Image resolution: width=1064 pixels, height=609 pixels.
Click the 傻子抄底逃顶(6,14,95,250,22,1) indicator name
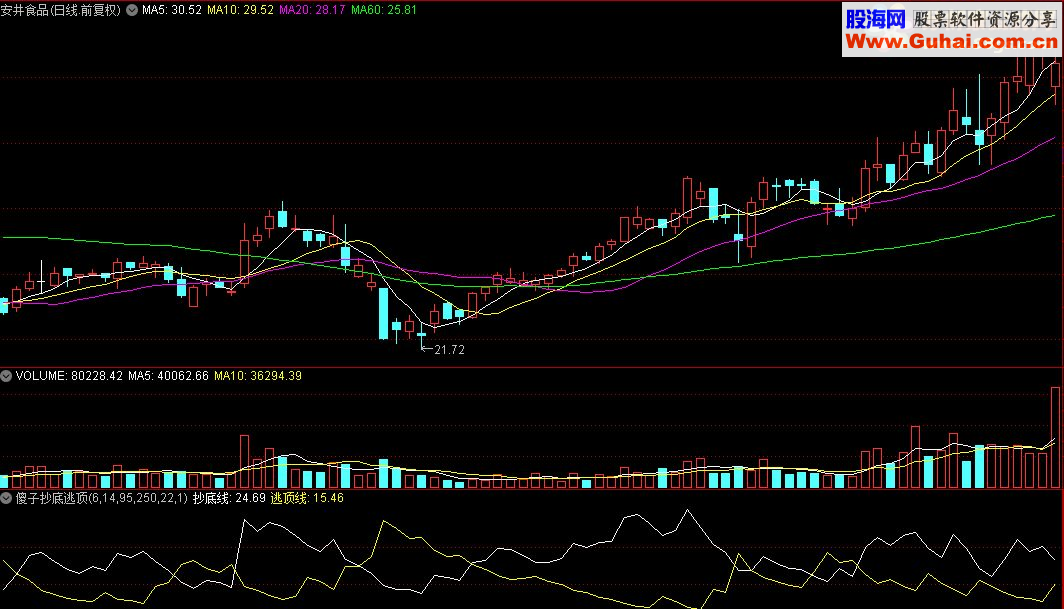coord(101,498)
